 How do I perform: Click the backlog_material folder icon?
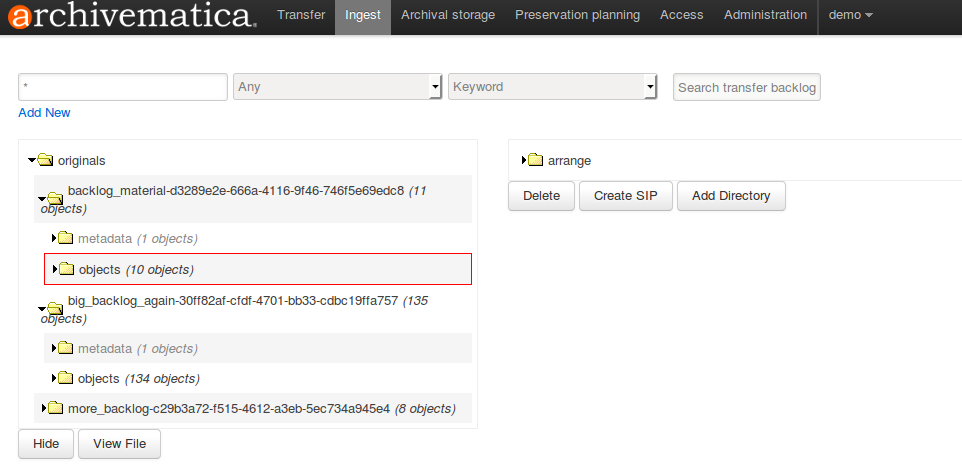pos(55,198)
